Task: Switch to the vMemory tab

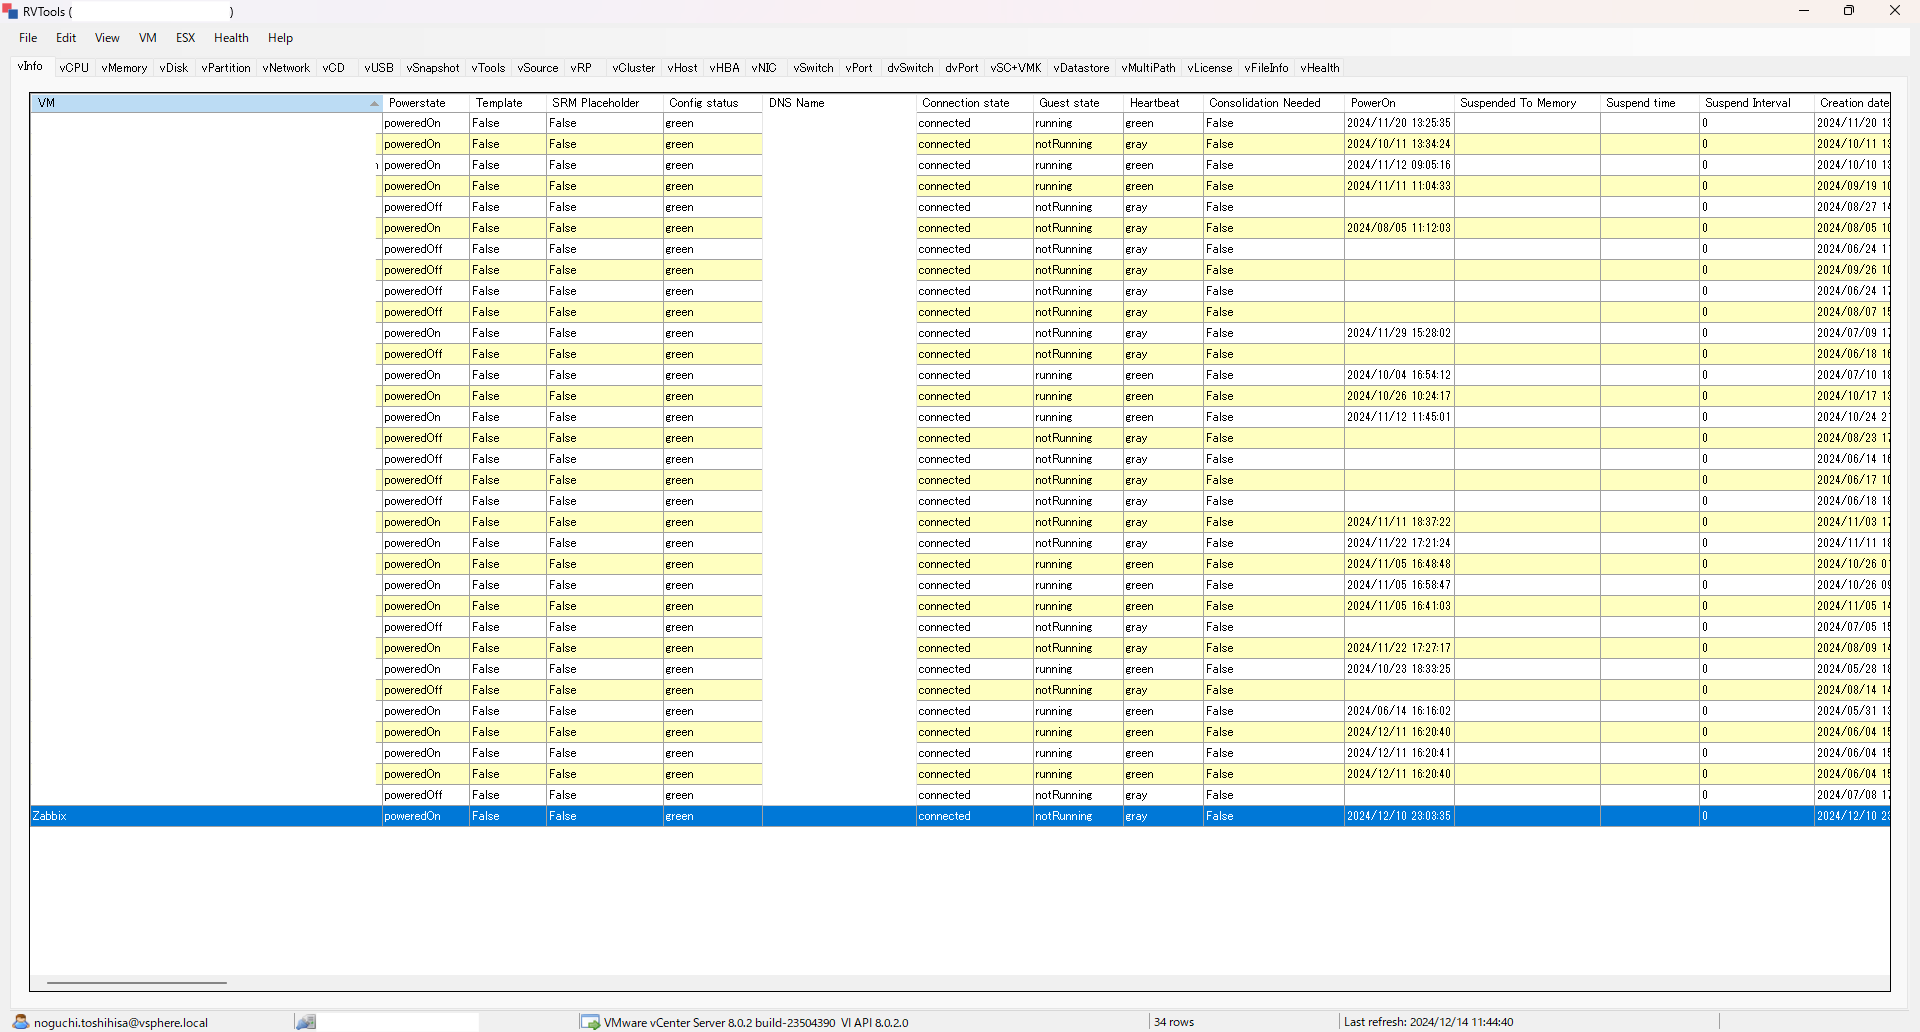Action: click(124, 68)
